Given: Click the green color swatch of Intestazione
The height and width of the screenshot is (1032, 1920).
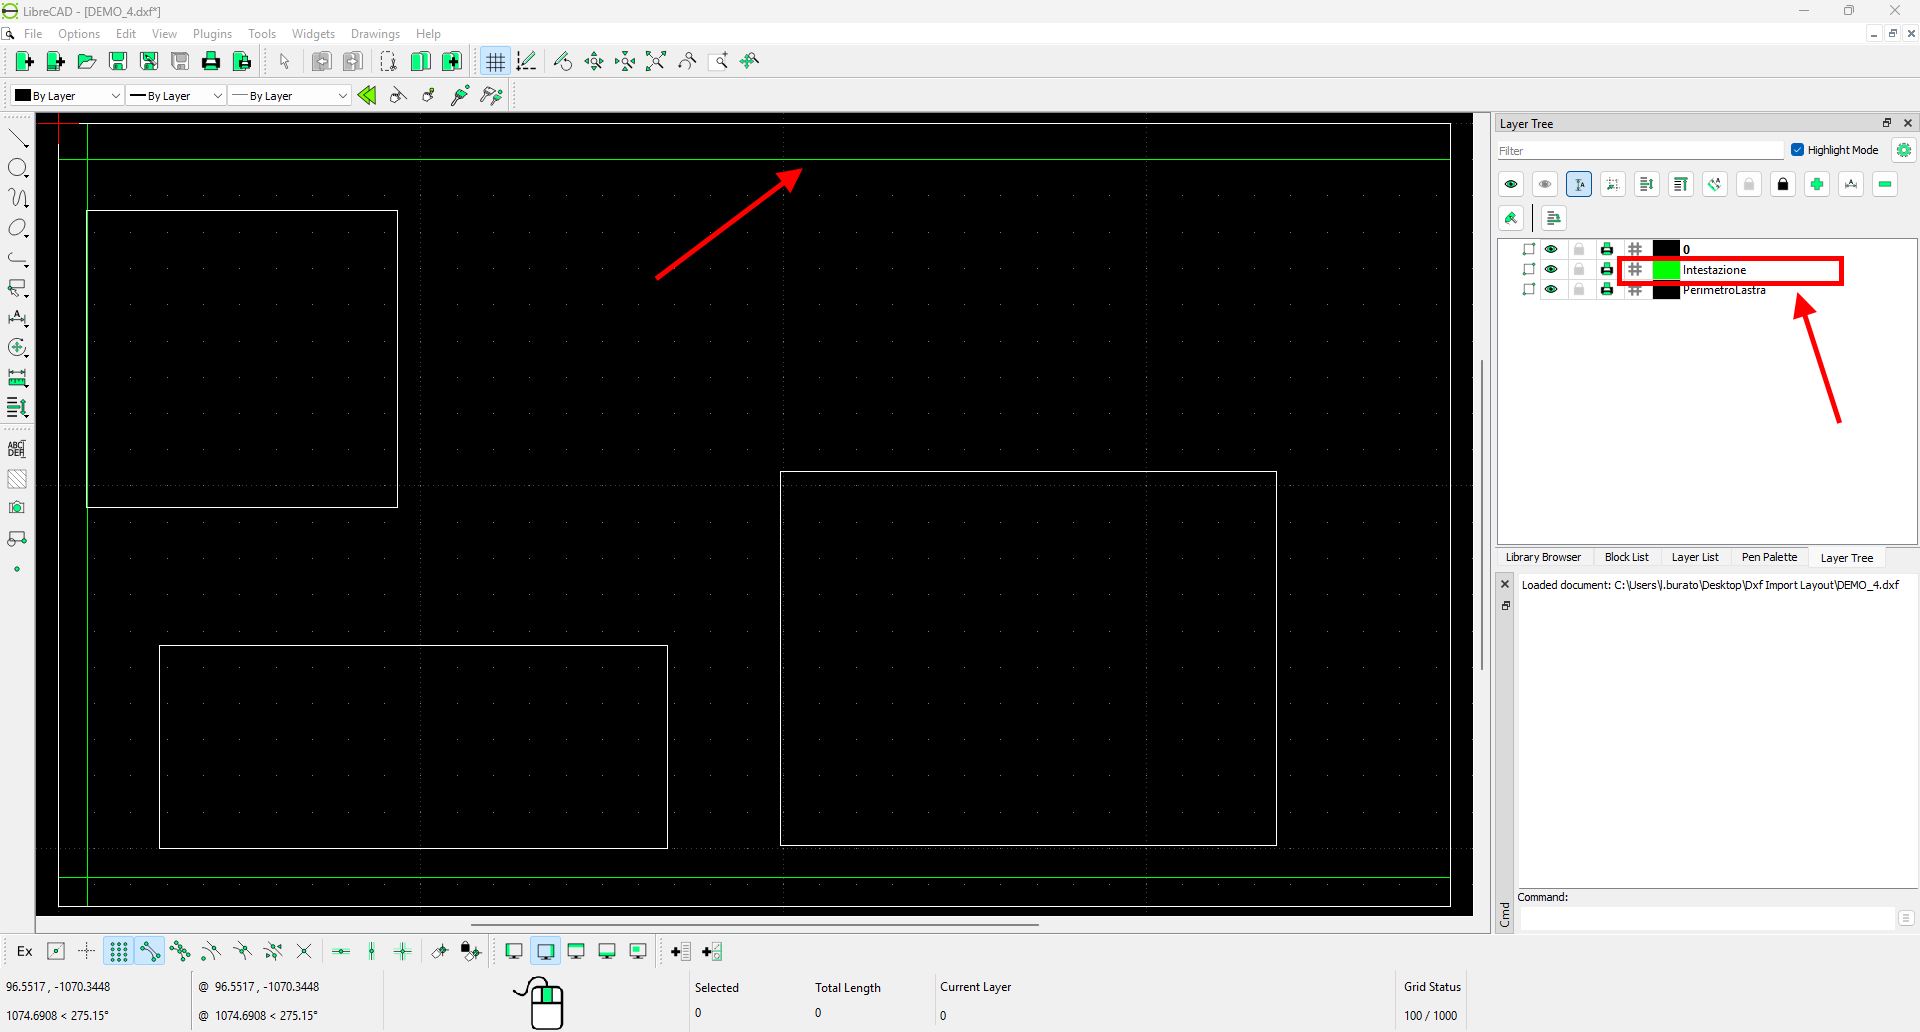Looking at the screenshot, I should (1666, 270).
